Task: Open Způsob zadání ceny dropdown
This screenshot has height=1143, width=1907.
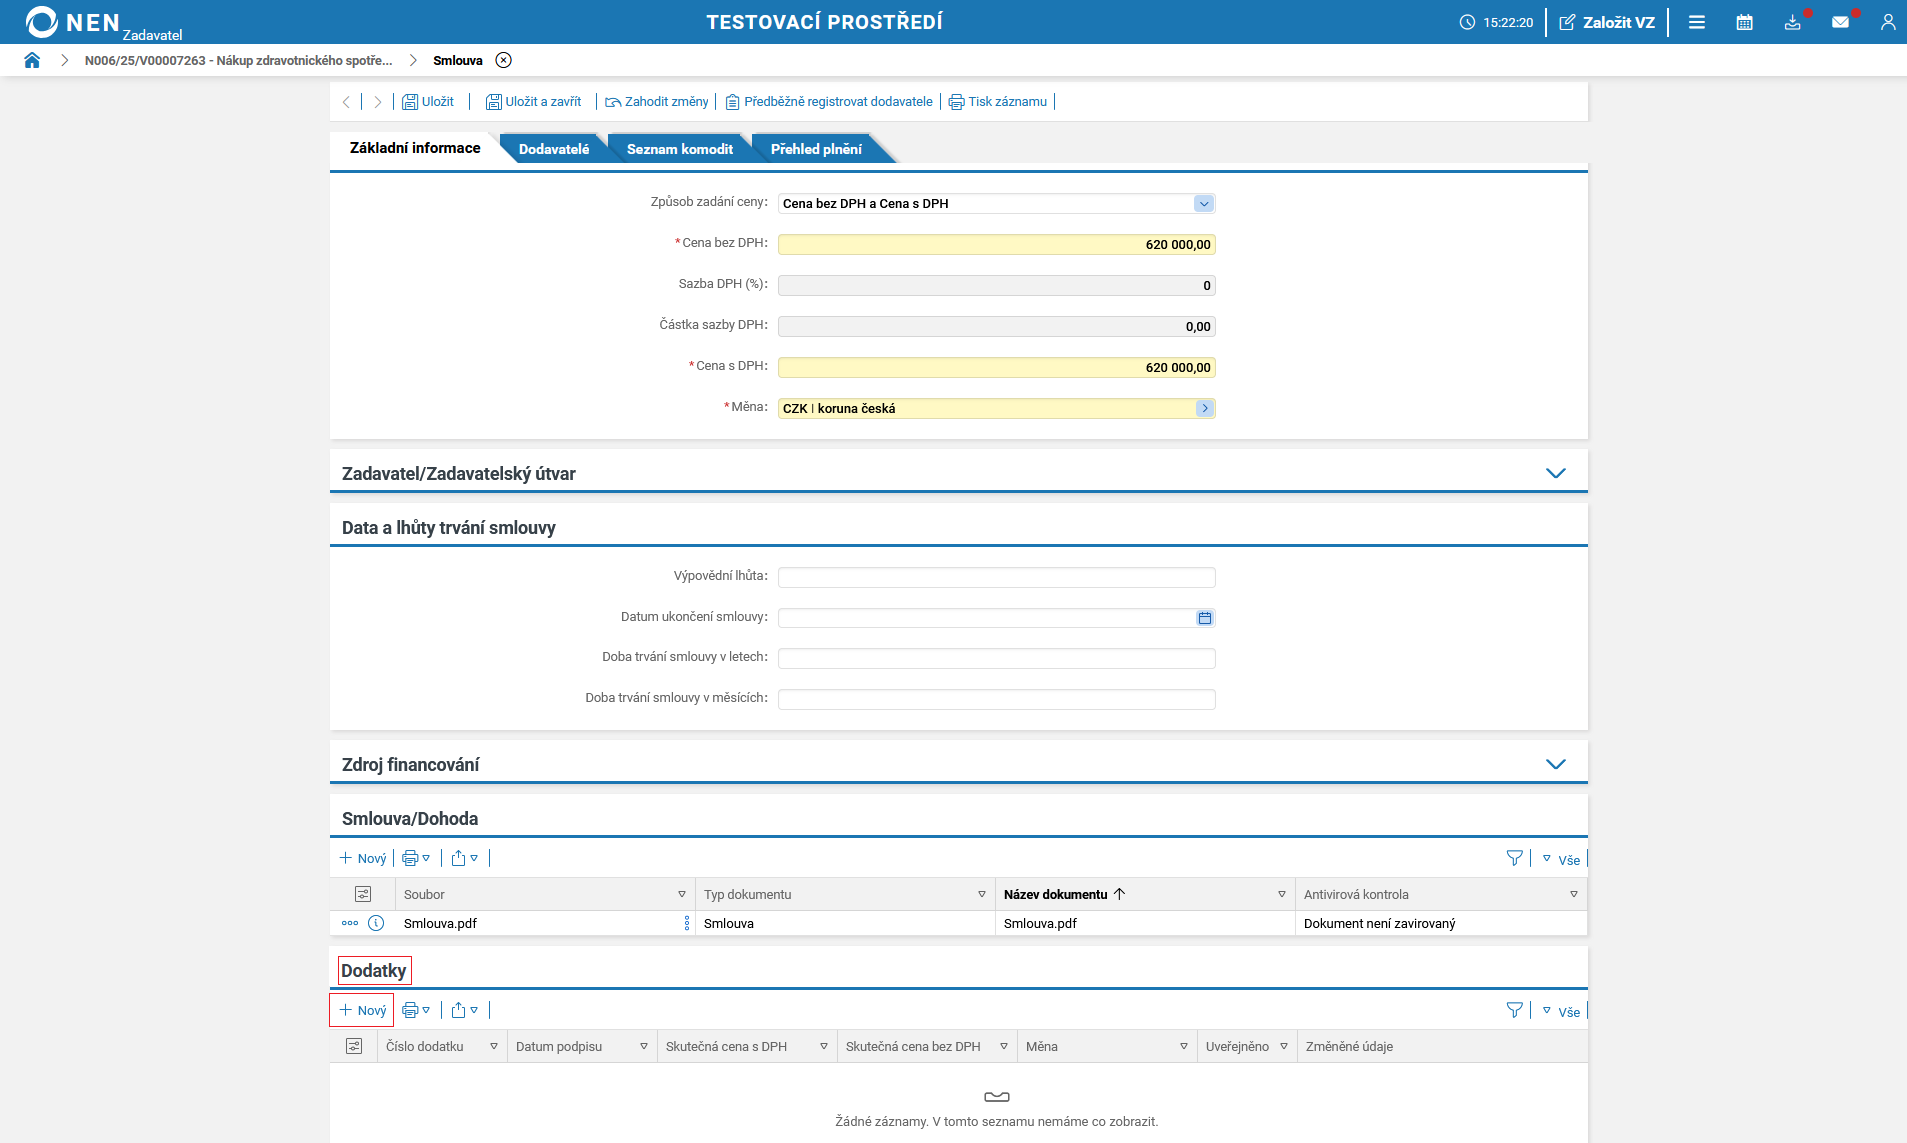Action: click(1203, 204)
